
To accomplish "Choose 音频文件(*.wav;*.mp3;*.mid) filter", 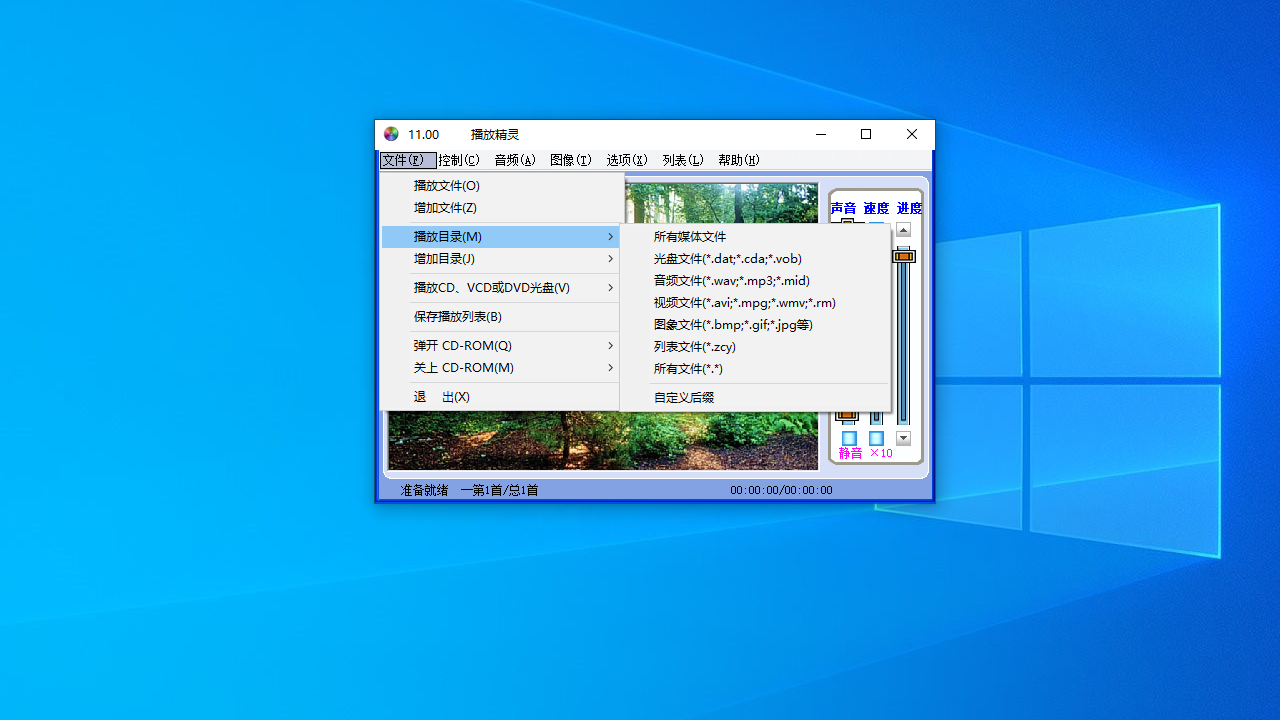I will coord(732,281).
